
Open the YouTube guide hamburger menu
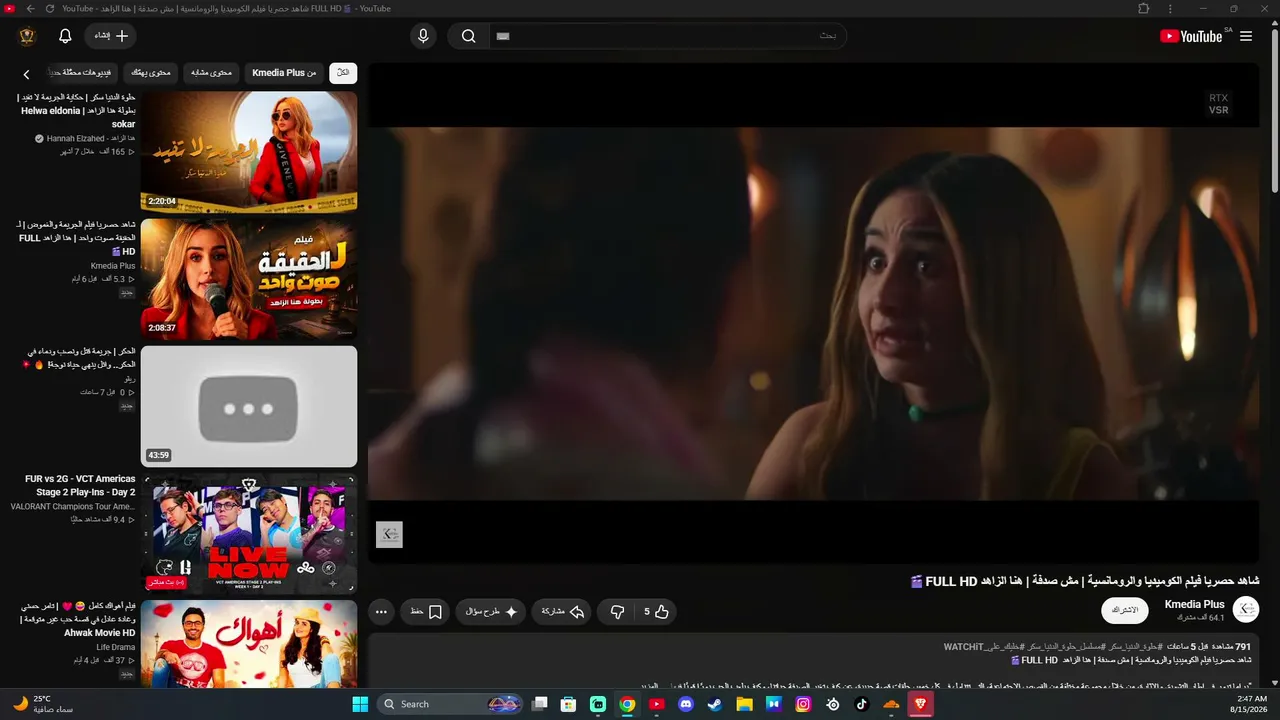coord(1246,36)
